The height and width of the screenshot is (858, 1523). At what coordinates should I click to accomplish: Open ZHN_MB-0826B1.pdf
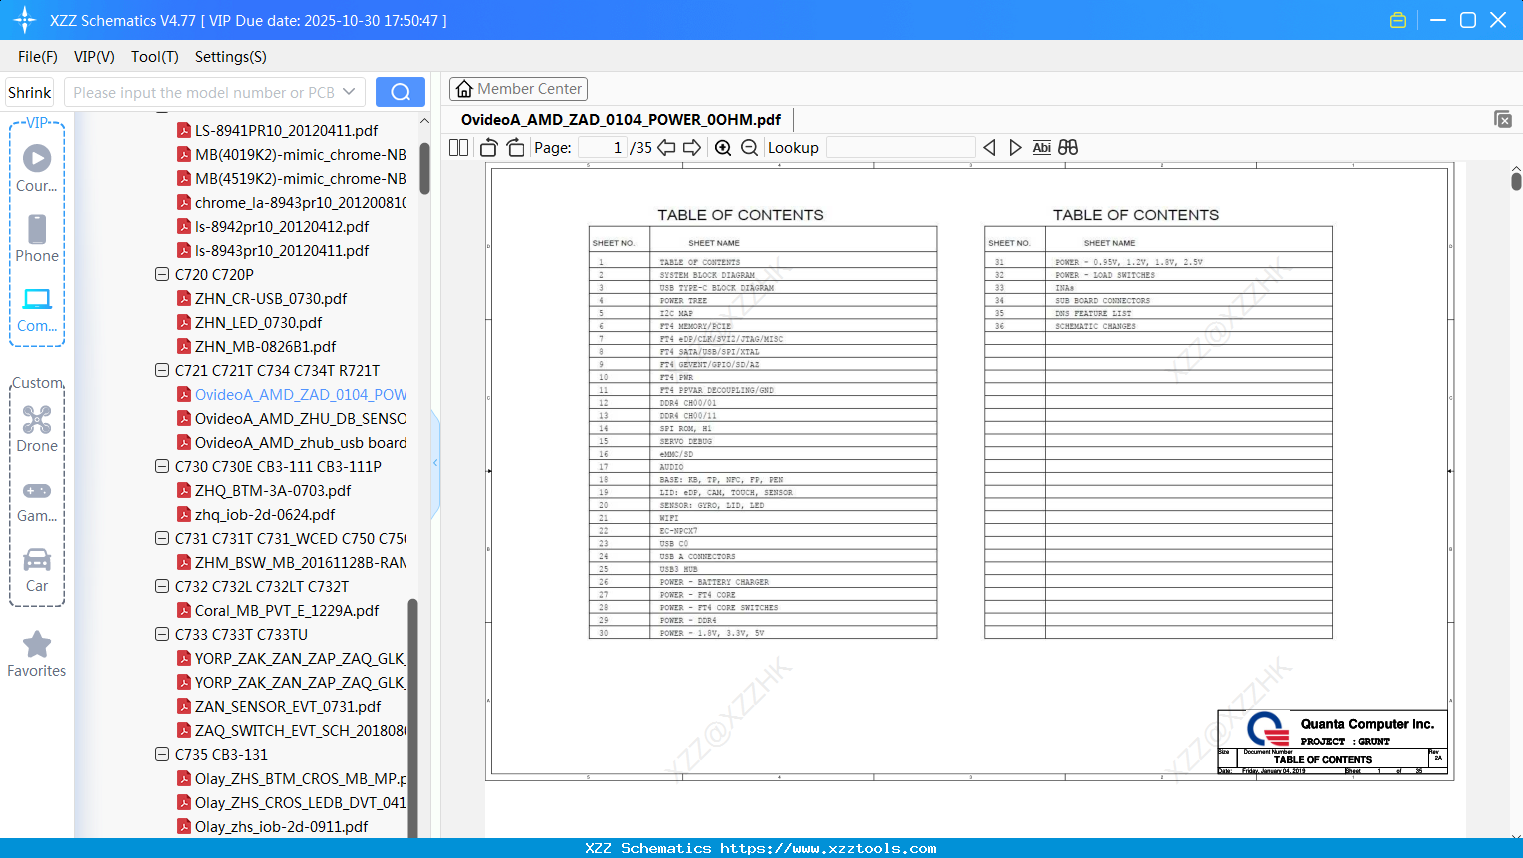[x=265, y=346]
